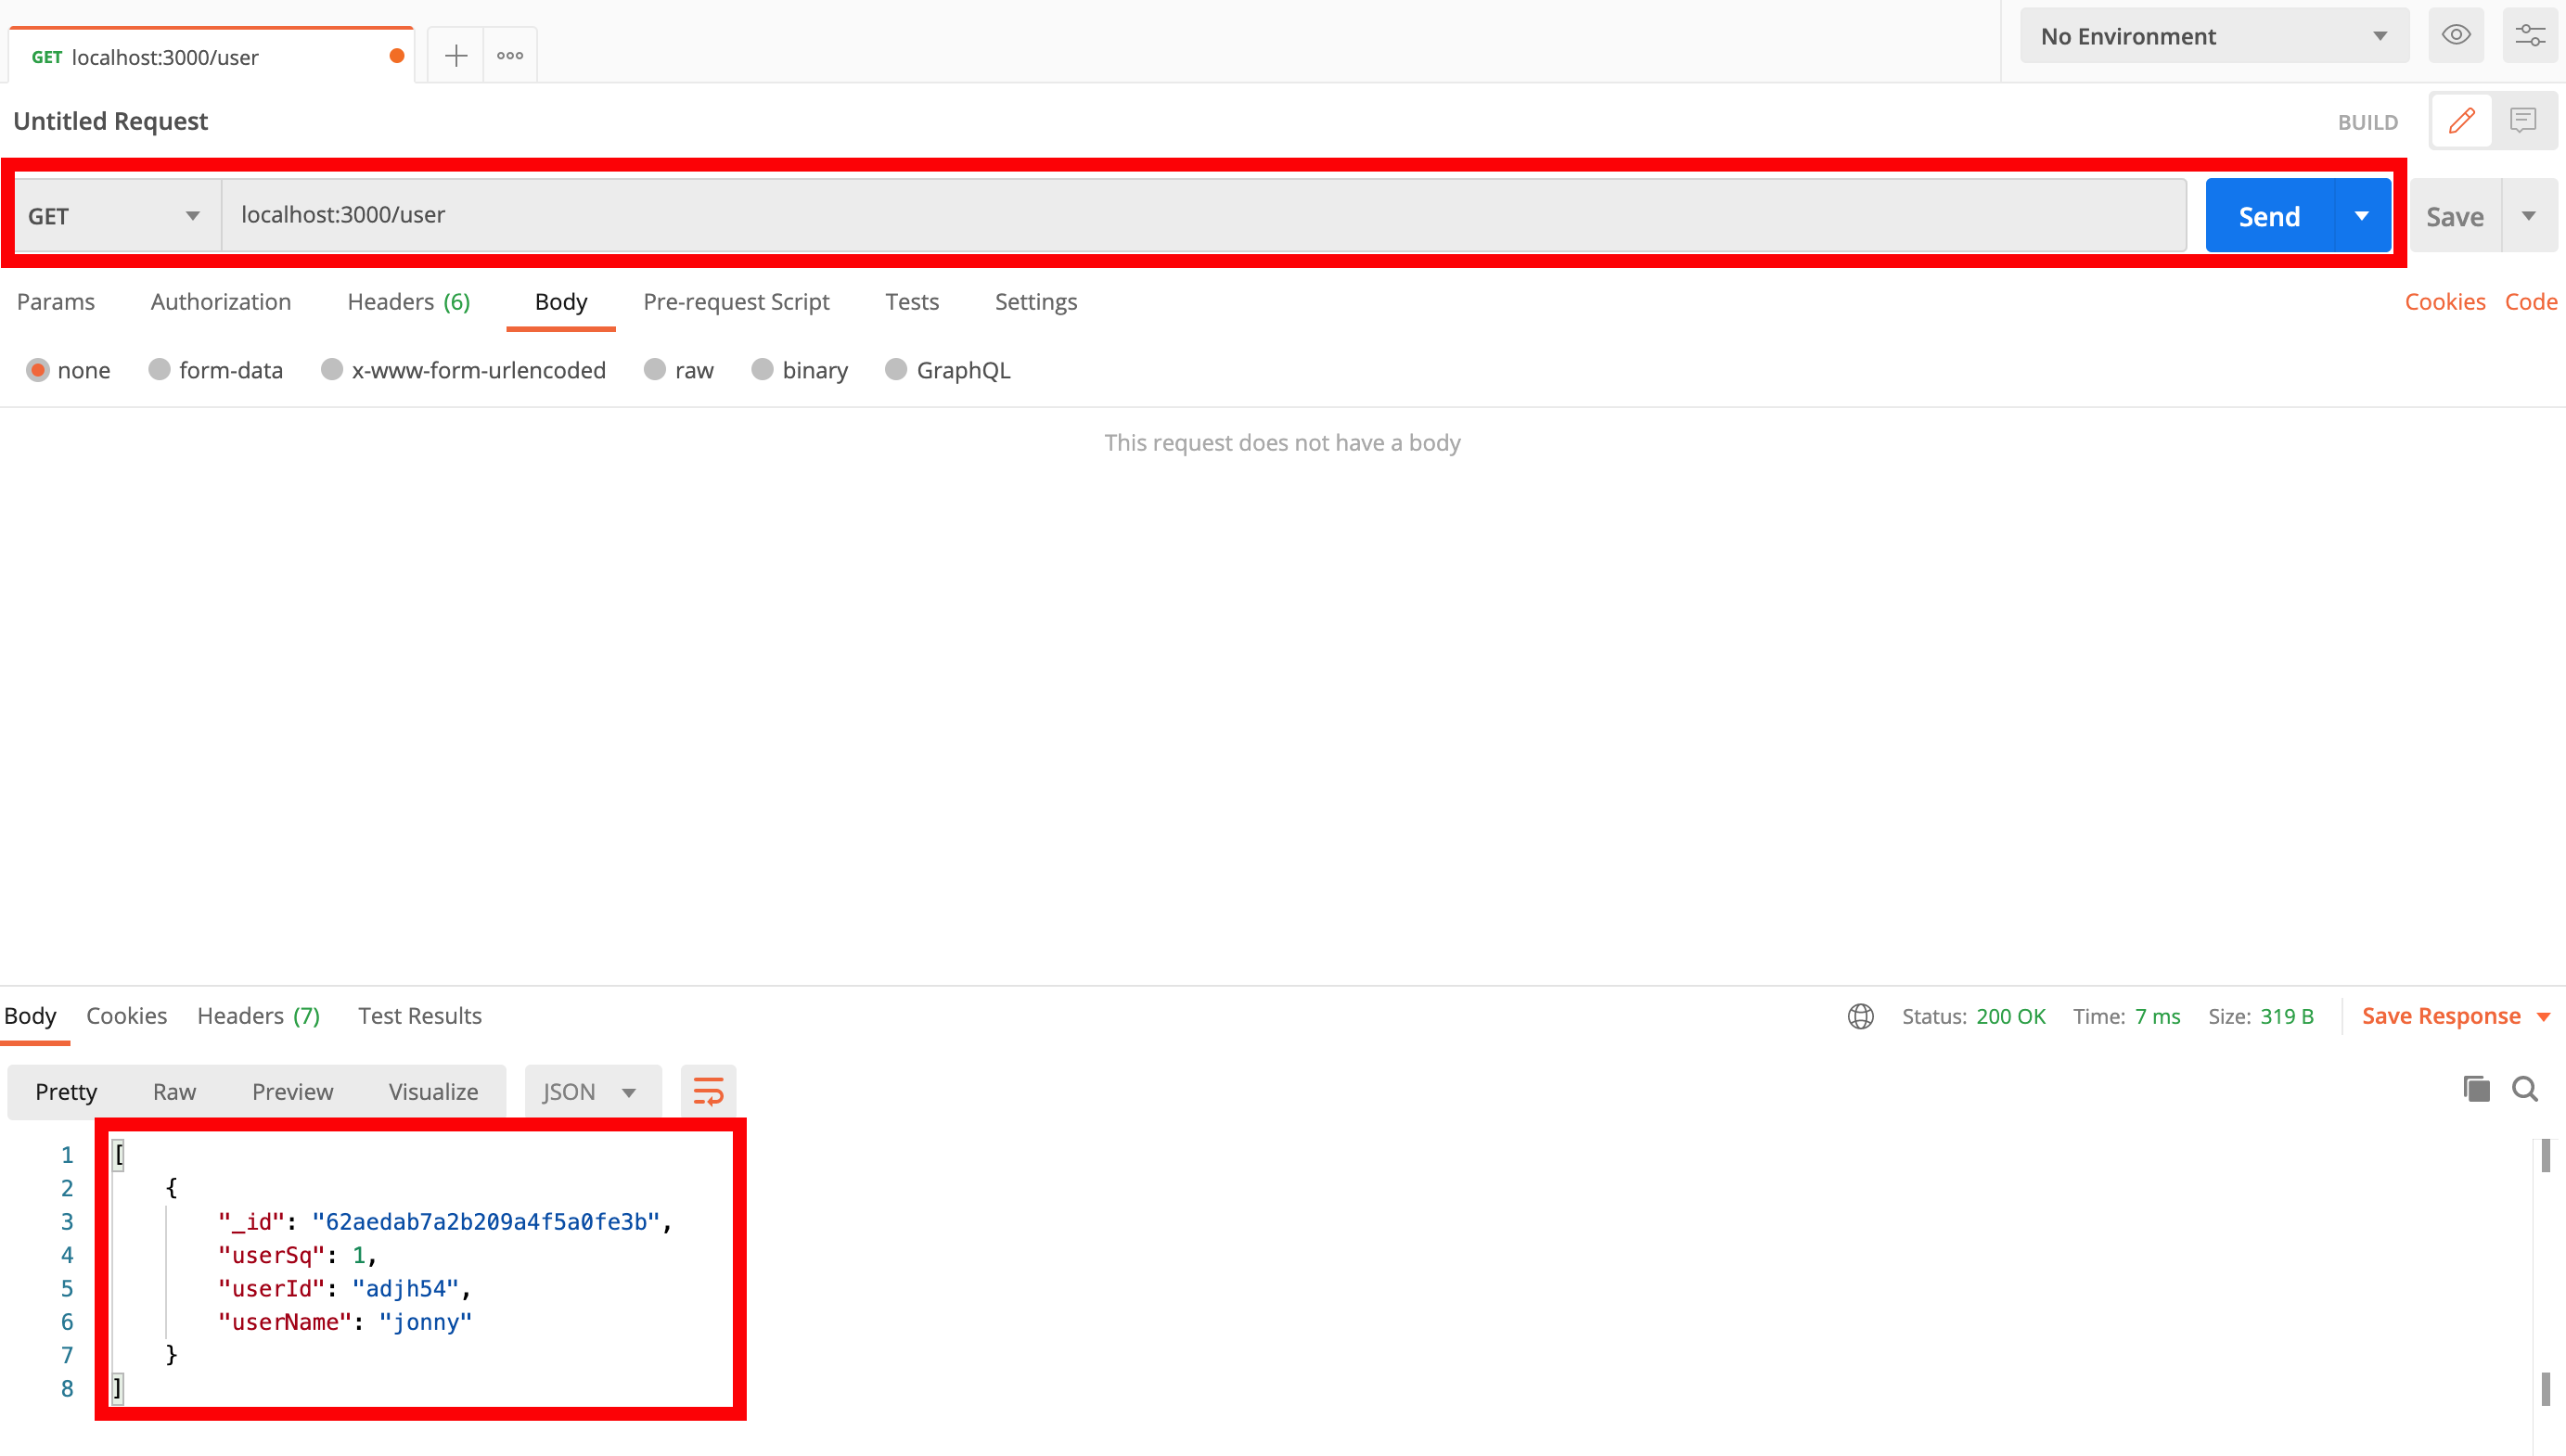The height and width of the screenshot is (1456, 2566).
Task: Select the form-data radio button
Action: (159, 370)
